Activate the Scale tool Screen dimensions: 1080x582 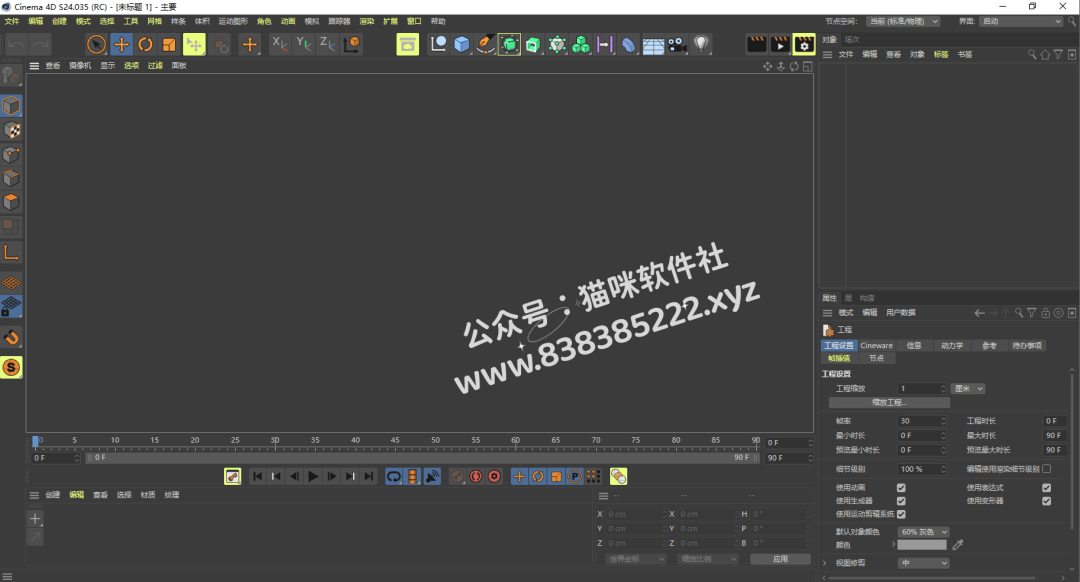pos(169,45)
